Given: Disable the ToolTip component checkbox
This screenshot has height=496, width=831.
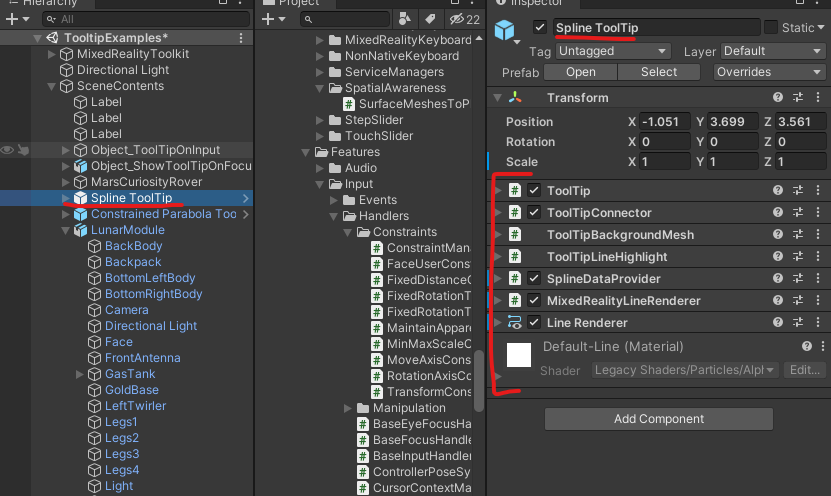Looking at the screenshot, I should [534, 190].
